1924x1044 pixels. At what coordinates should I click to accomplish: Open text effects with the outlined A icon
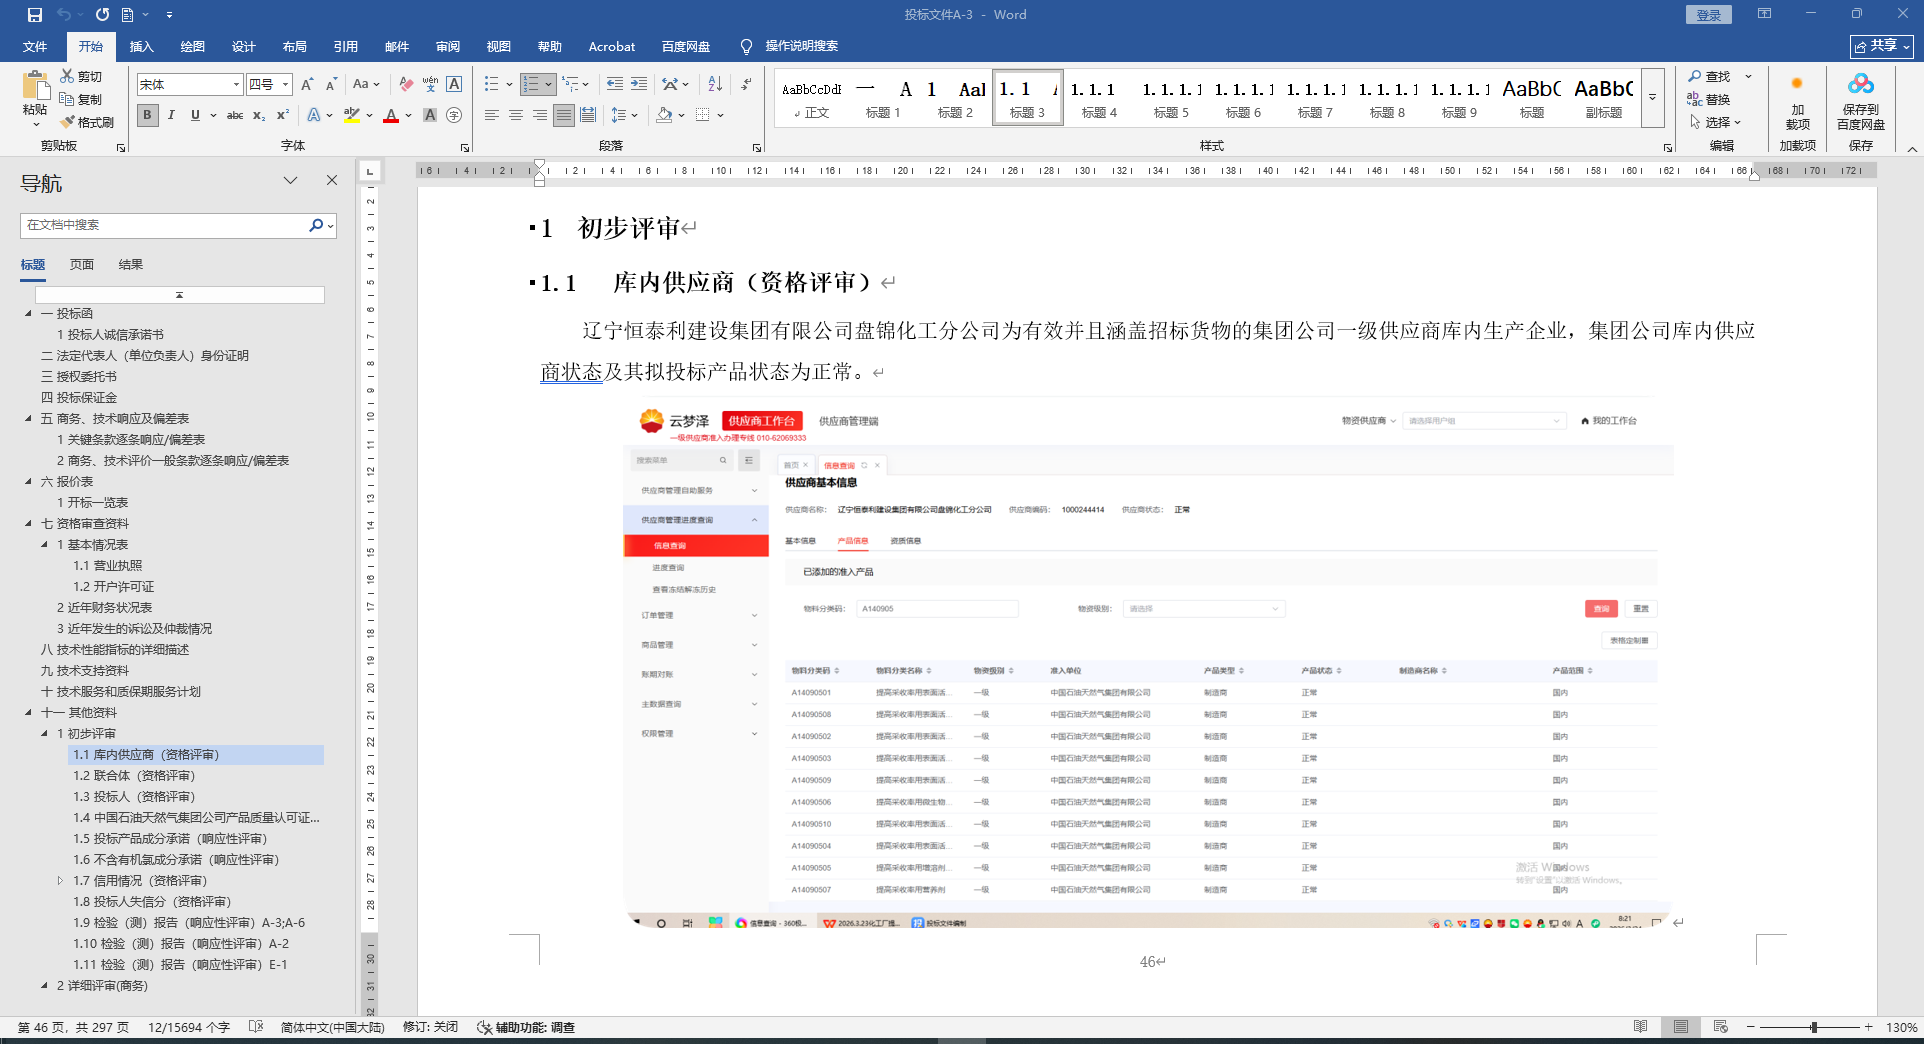point(314,115)
